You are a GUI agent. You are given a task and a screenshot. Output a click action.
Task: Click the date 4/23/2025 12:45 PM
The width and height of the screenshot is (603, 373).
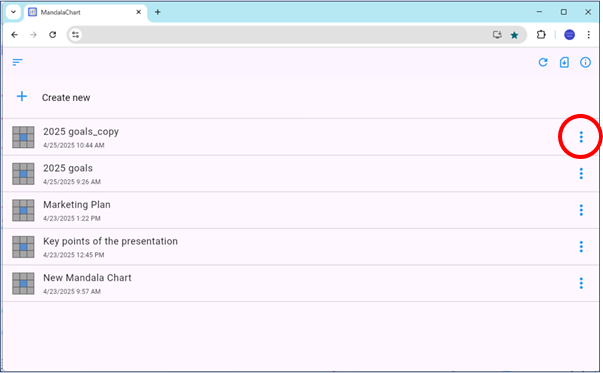[x=74, y=255]
